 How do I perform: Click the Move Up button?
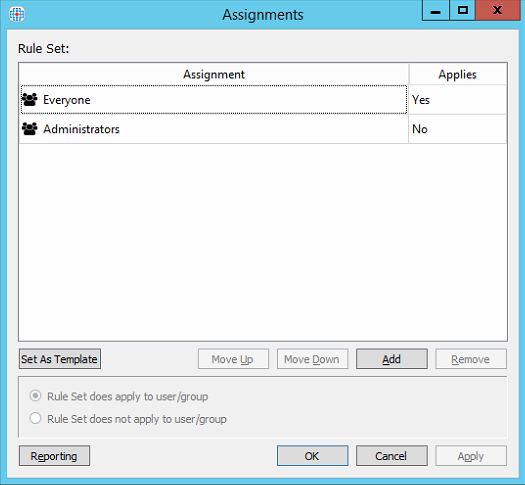(233, 359)
